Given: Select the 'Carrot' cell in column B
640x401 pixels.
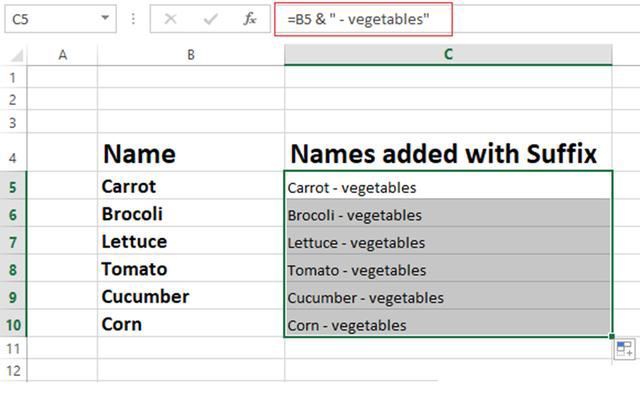Looking at the screenshot, I should [x=191, y=186].
